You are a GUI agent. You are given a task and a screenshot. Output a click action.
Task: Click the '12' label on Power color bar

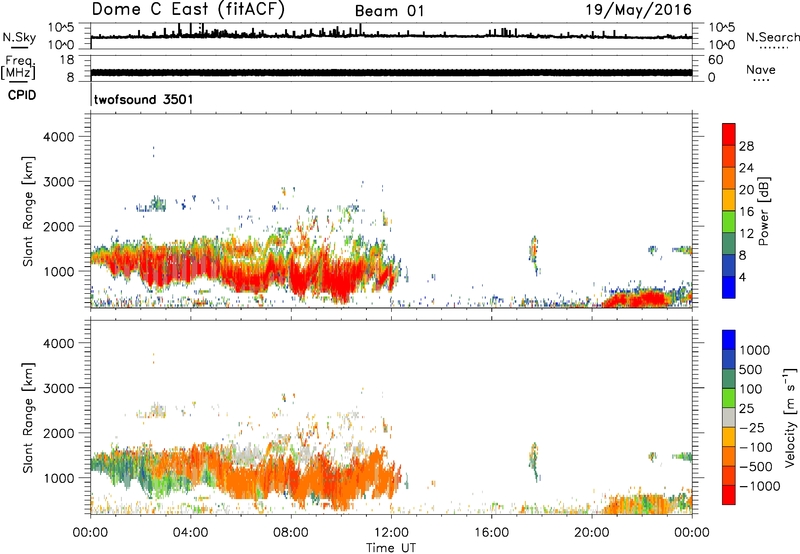746,234
